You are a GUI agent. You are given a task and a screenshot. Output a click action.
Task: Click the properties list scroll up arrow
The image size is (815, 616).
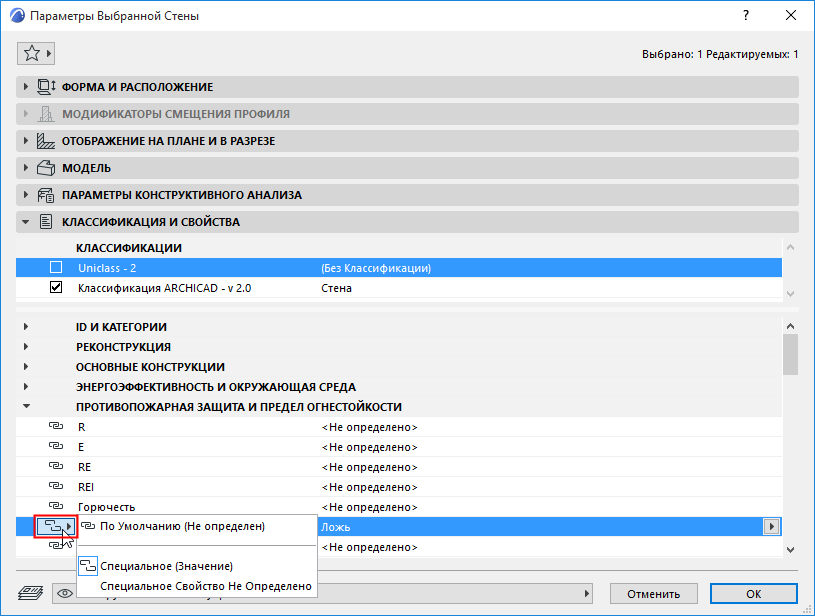(791, 326)
